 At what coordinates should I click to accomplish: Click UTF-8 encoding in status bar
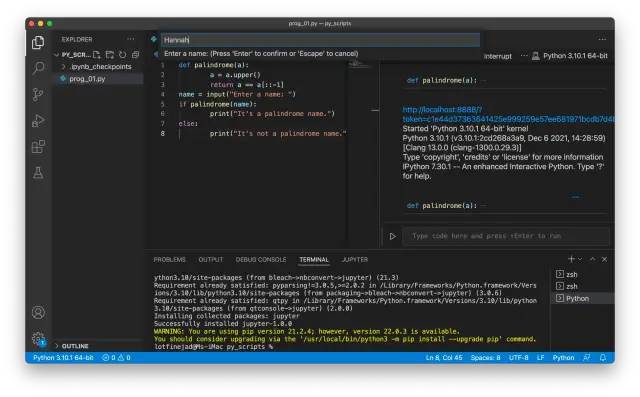click(x=518, y=358)
